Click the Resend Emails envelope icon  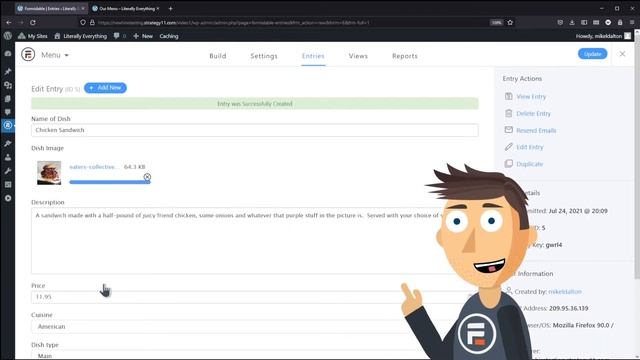[x=508, y=130]
